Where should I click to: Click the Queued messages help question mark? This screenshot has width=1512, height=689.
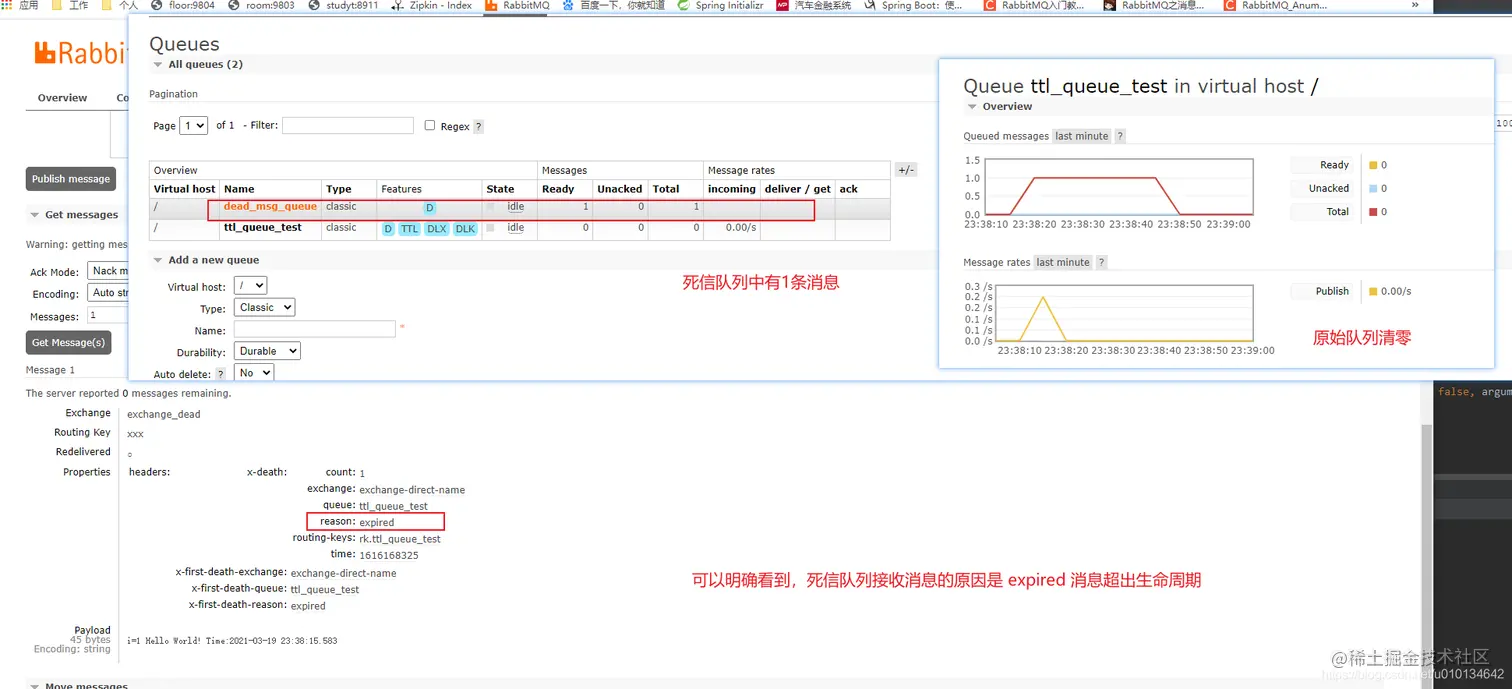click(x=1120, y=136)
